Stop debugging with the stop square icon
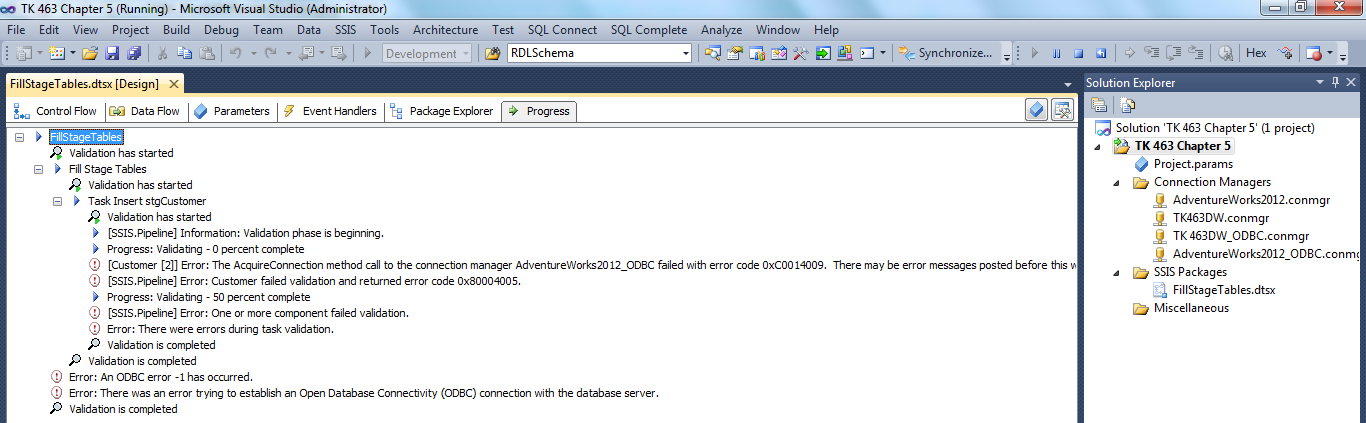The height and width of the screenshot is (423, 1366). [x=1078, y=53]
